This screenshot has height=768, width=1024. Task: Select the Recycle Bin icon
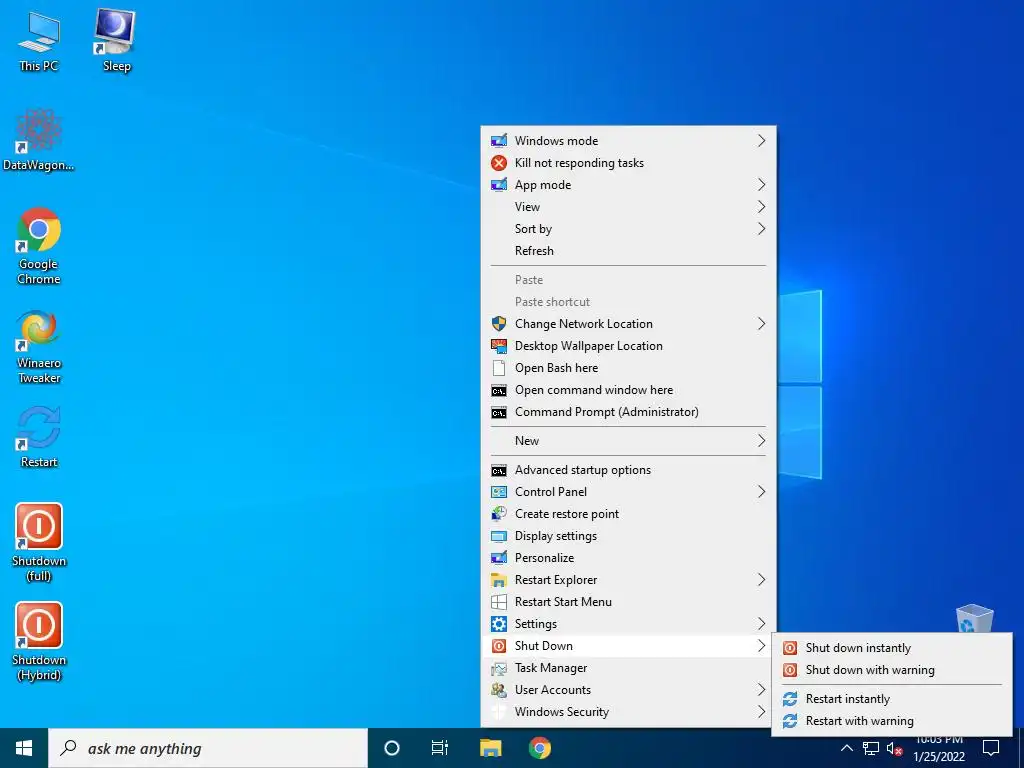tap(974, 618)
